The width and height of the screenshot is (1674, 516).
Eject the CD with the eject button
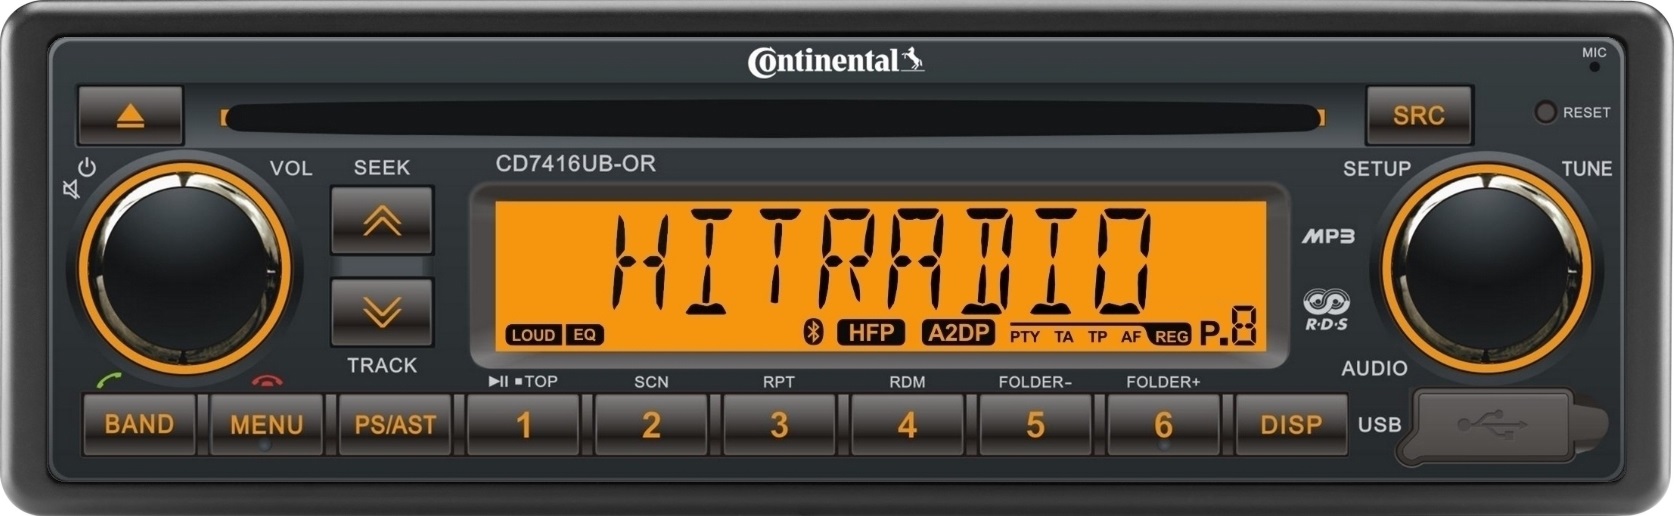click(130, 116)
